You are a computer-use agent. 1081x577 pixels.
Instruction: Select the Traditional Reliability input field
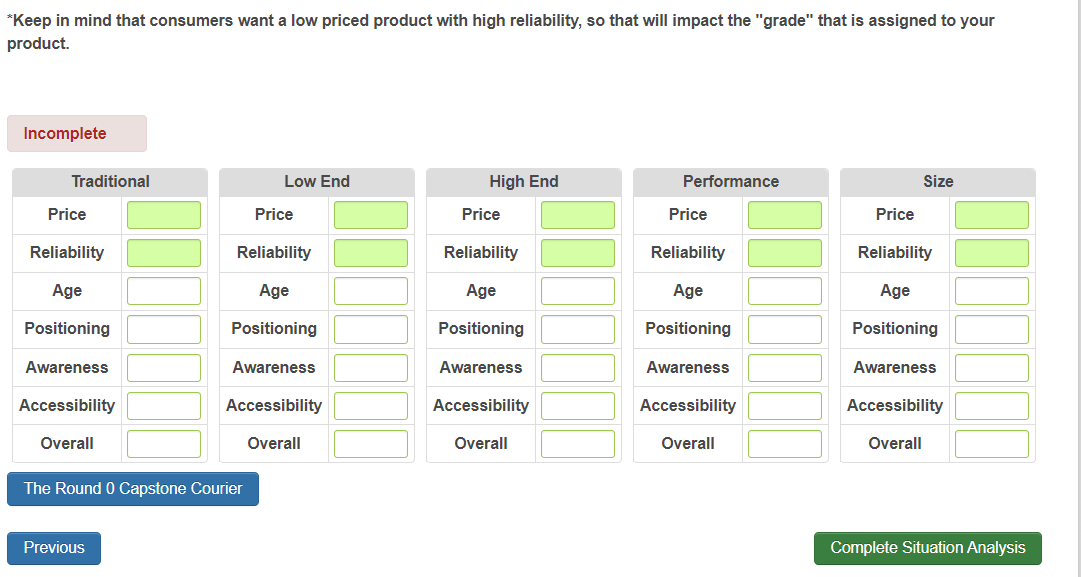164,253
